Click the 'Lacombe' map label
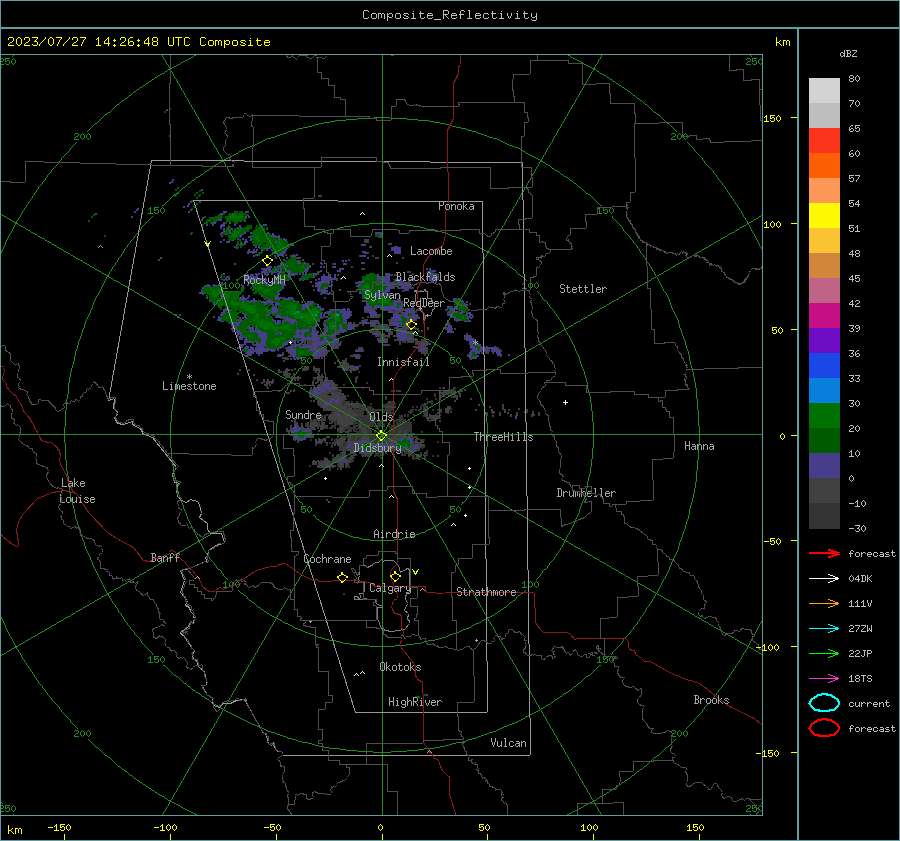 click(x=431, y=251)
